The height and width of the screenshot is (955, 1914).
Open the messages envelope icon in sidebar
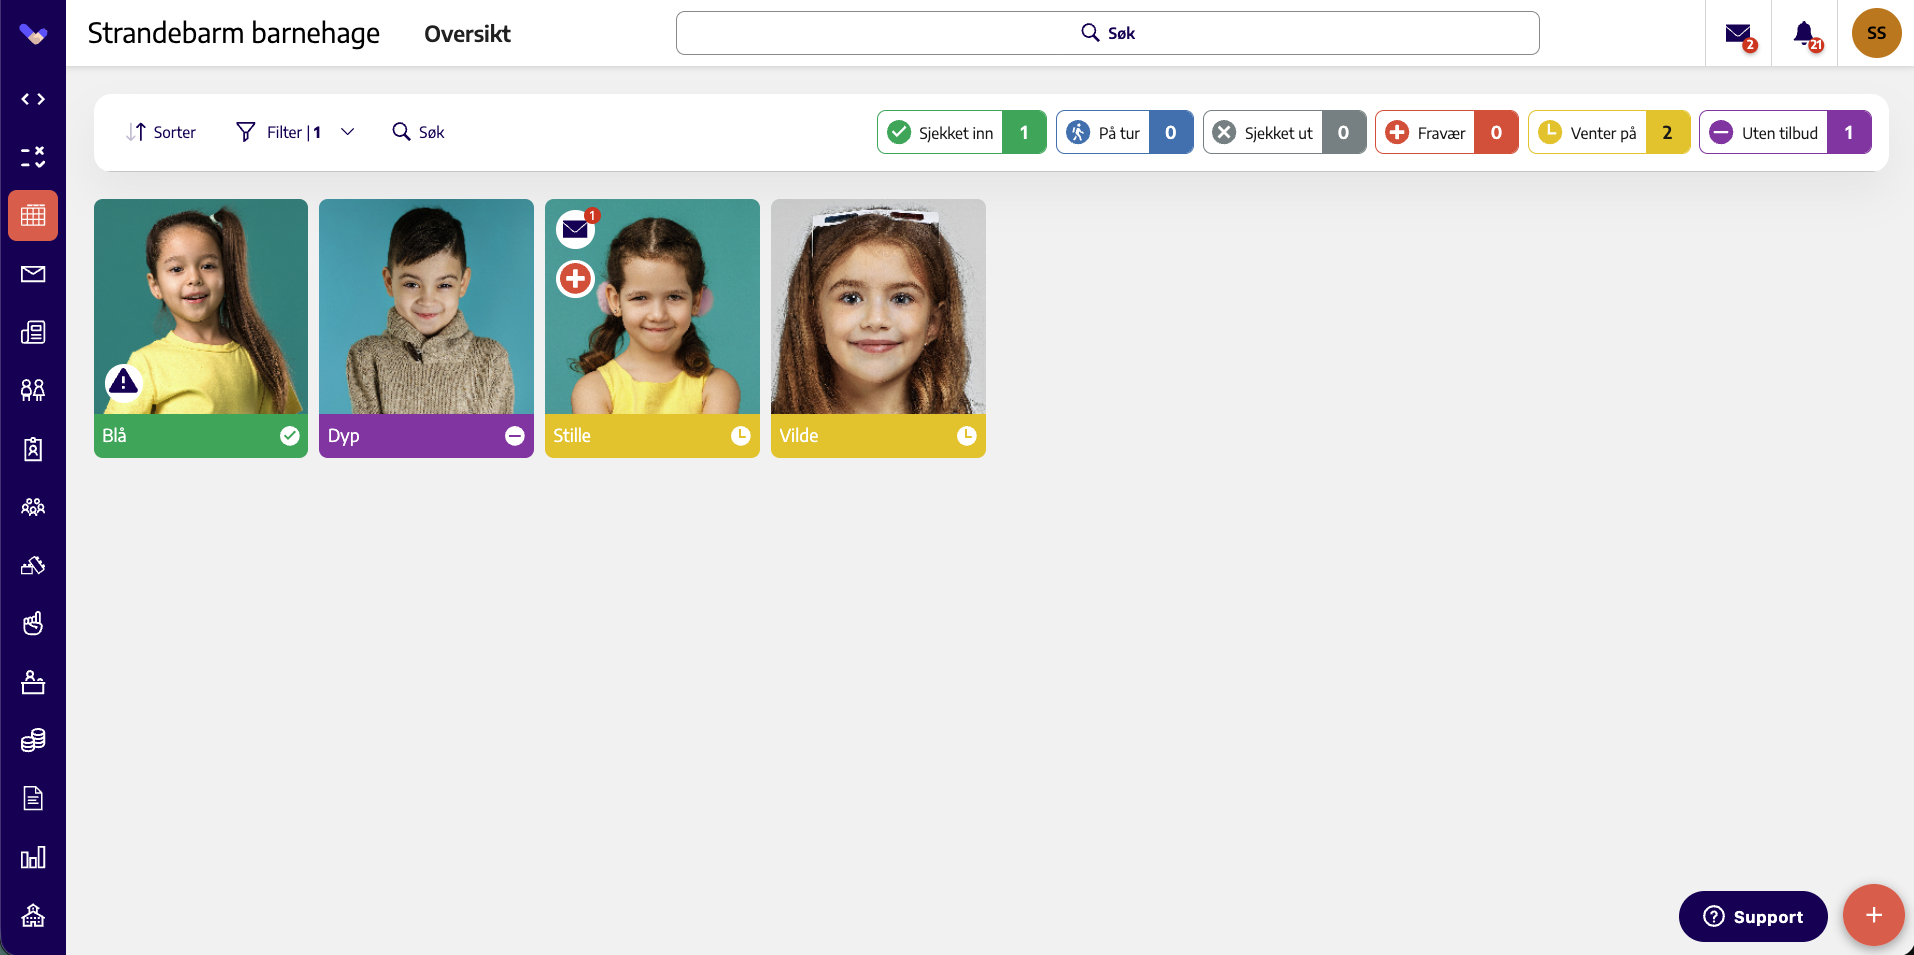click(33, 274)
